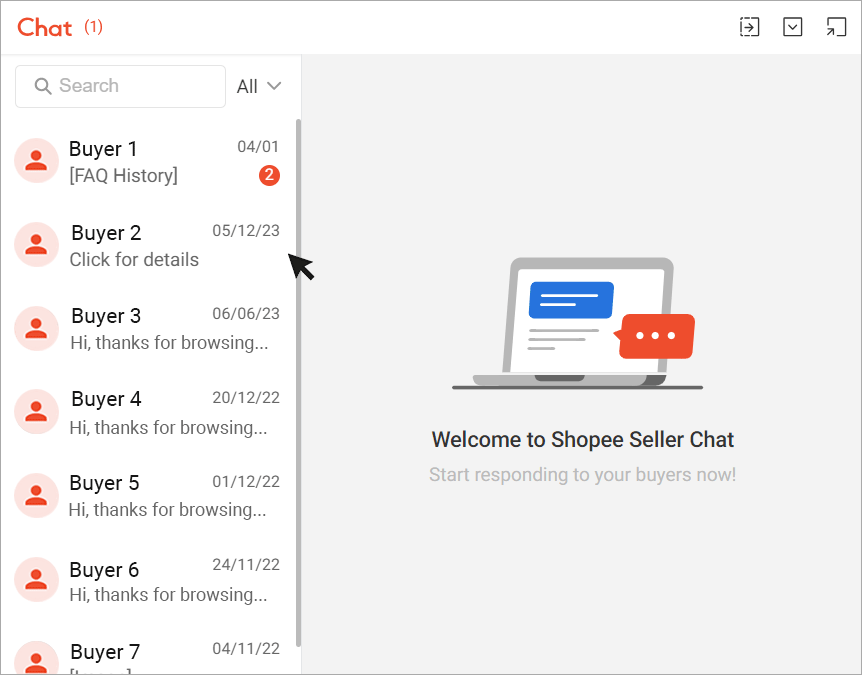Pop out chat into a new window
The width and height of the screenshot is (862, 675).
(x=749, y=27)
